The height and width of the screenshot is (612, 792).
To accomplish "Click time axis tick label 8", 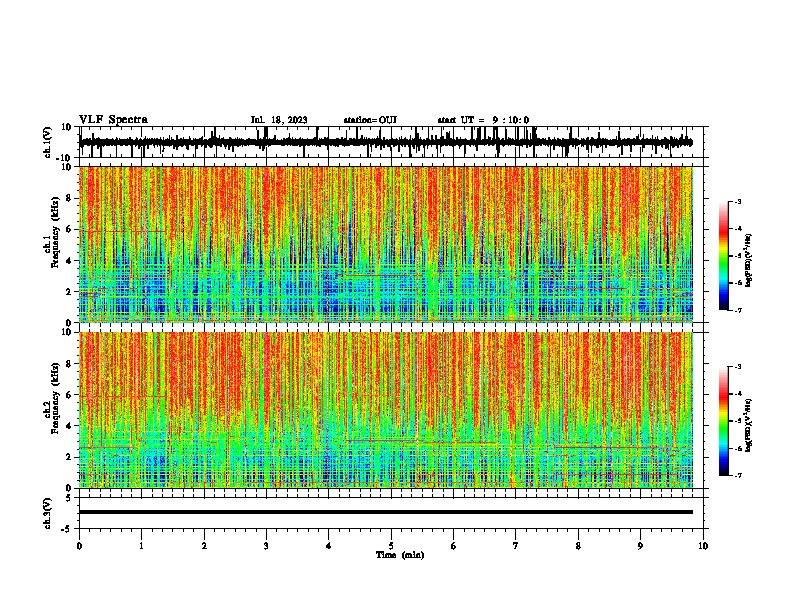I will [x=578, y=546].
